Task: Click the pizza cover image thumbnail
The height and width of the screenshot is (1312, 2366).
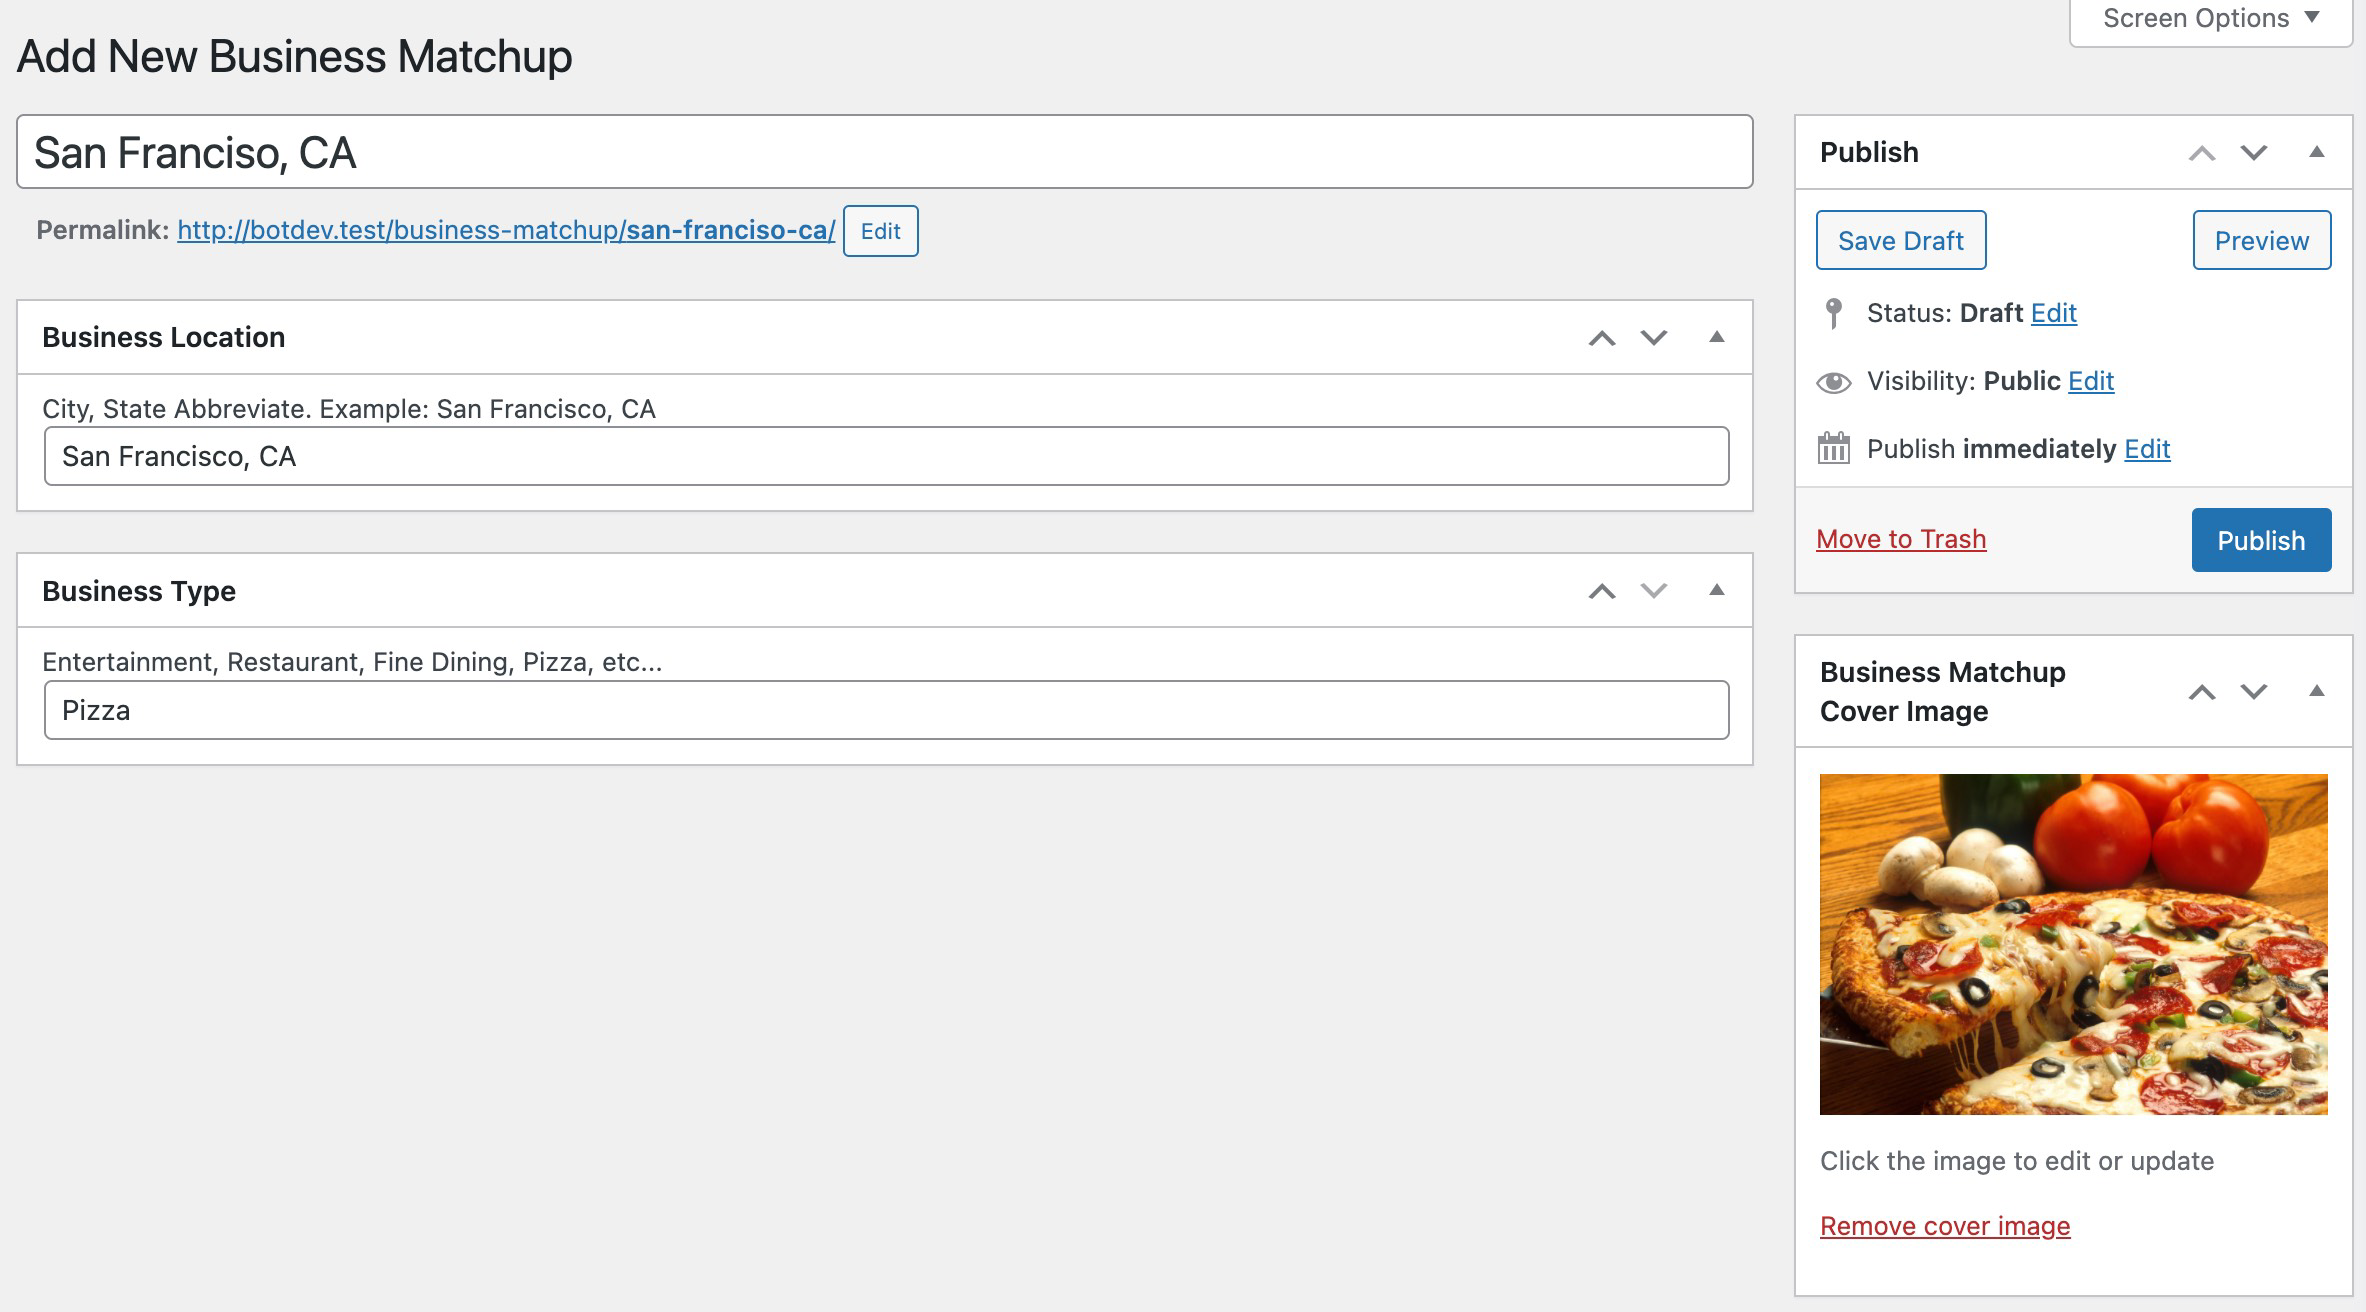Action: pos(2073,944)
